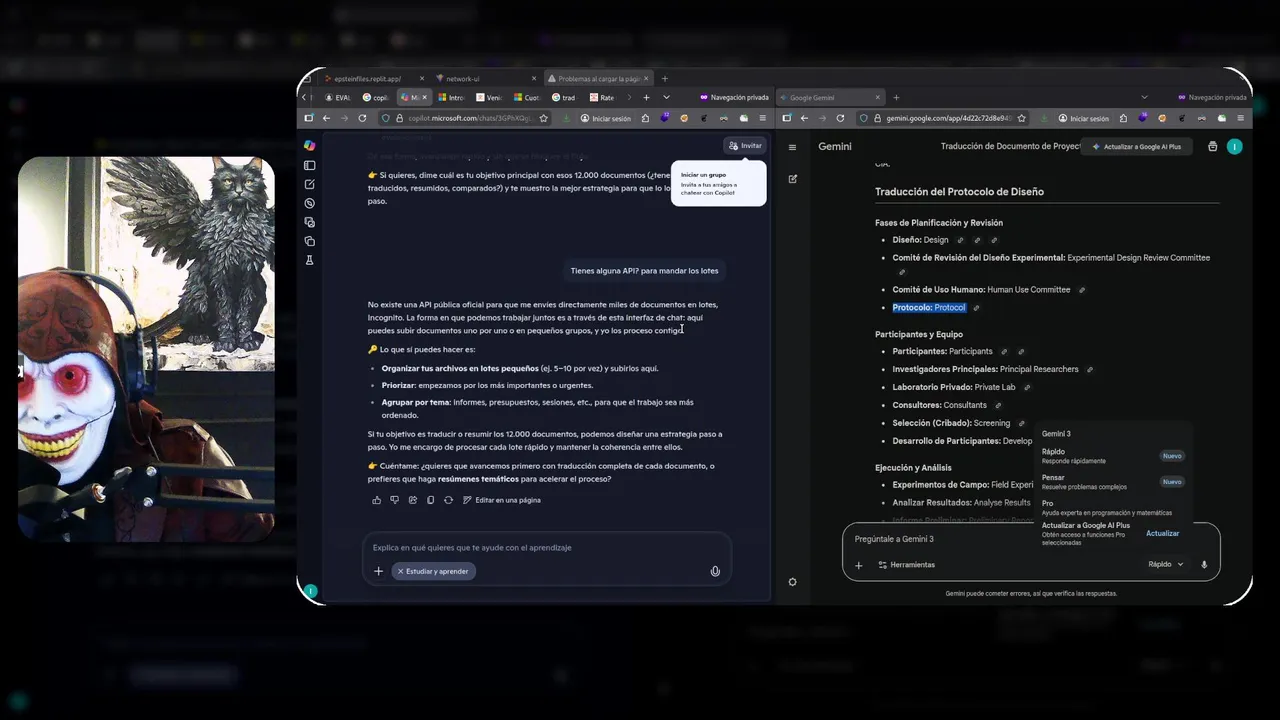Click 'Tienes alguna API?' user message
This screenshot has height=720, width=1280.
(644, 271)
